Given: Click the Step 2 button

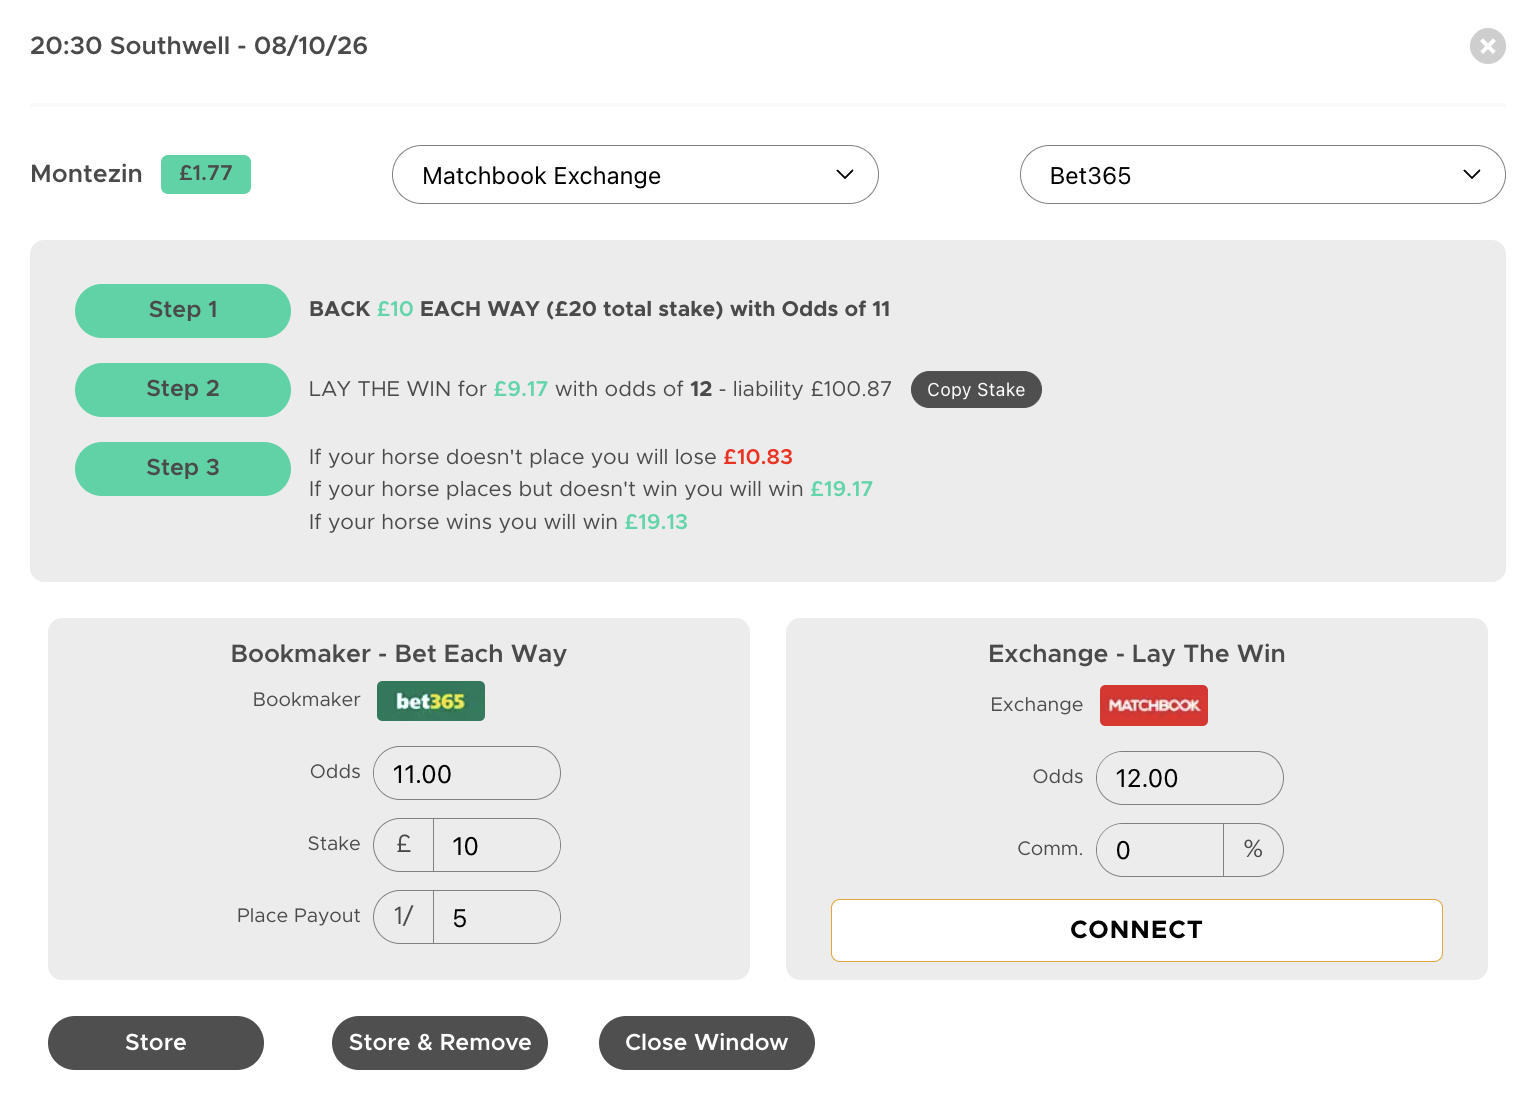Looking at the screenshot, I should coord(183,389).
